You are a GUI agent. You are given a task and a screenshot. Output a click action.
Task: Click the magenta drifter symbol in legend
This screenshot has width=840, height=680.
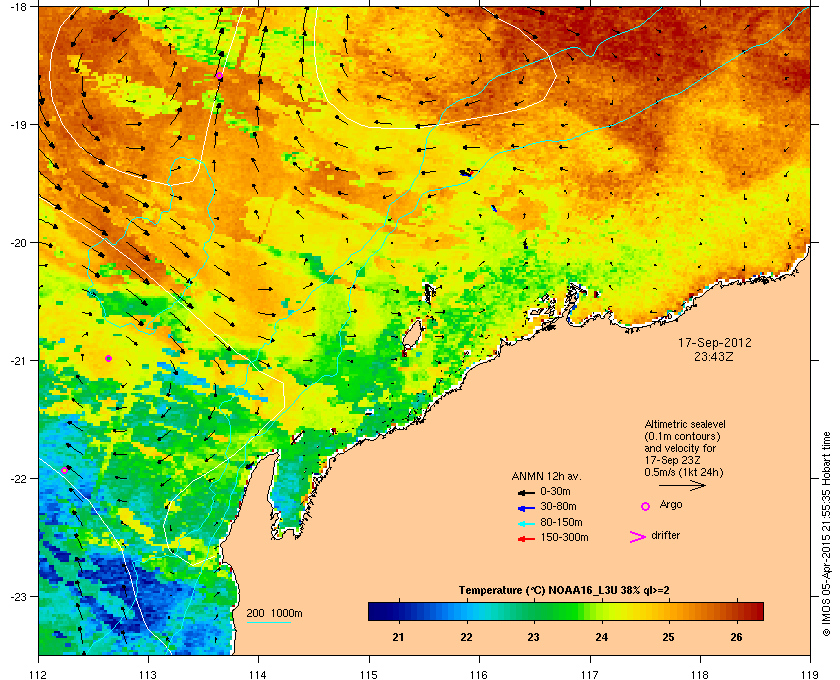click(638, 537)
